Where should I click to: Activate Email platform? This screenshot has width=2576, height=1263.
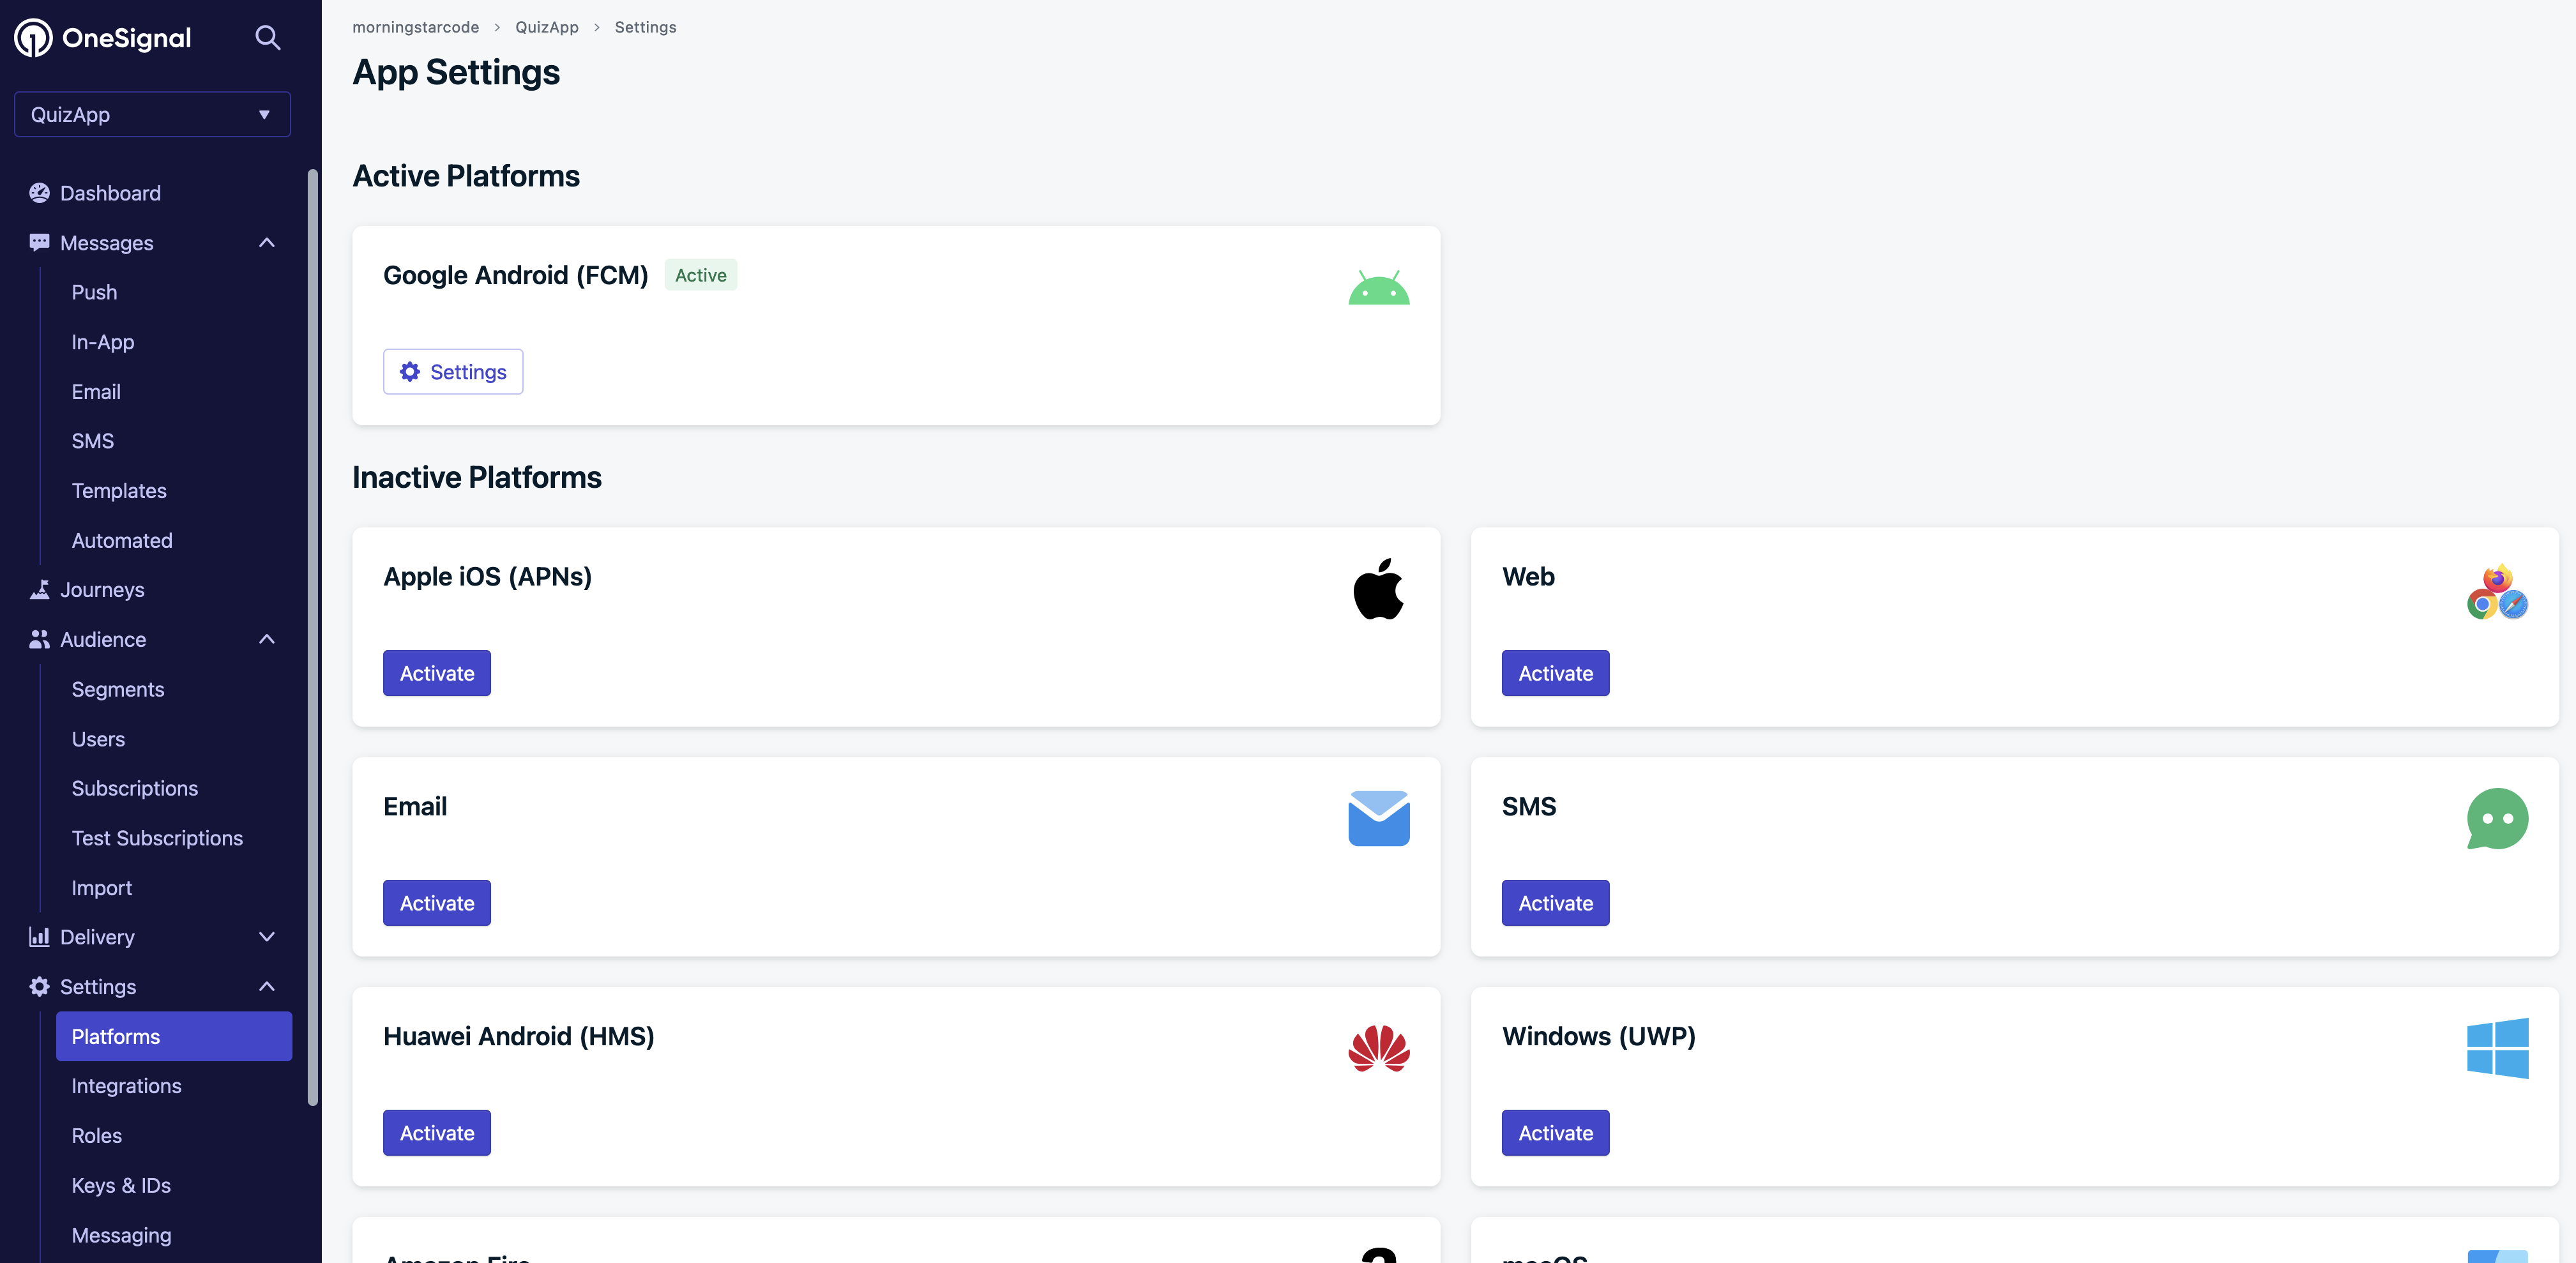pyautogui.click(x=437, y=903)
